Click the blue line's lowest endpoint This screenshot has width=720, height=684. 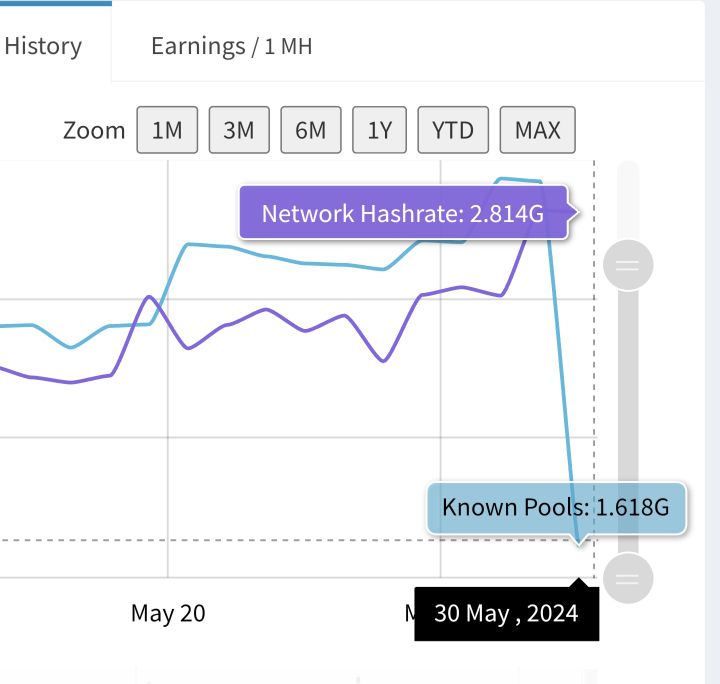[579, 540]
